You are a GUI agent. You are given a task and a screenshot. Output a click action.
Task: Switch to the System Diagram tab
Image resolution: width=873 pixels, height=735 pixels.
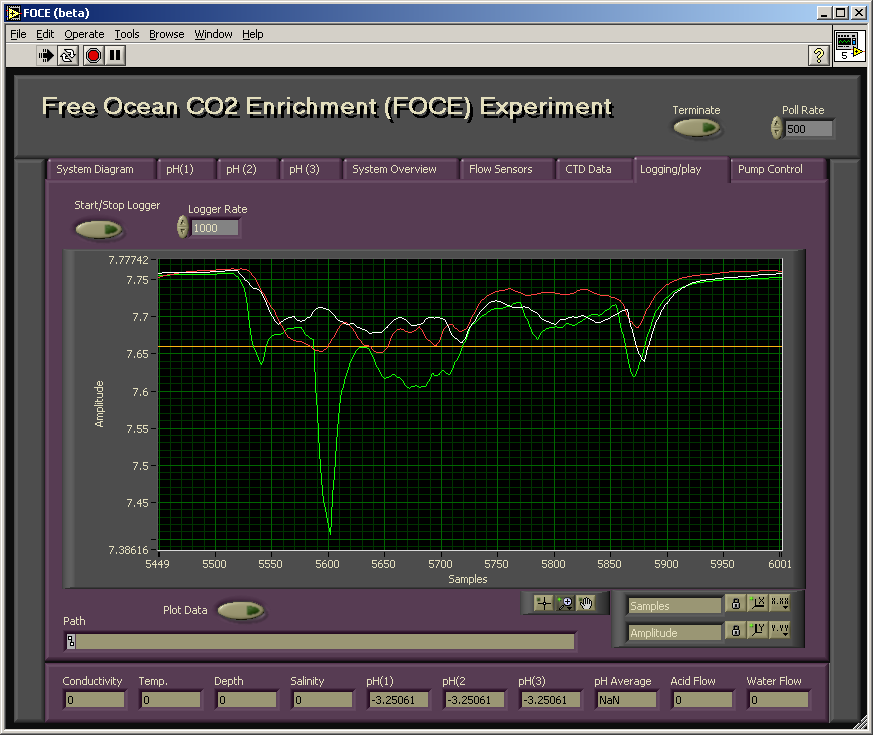click(x=100, y=169)
